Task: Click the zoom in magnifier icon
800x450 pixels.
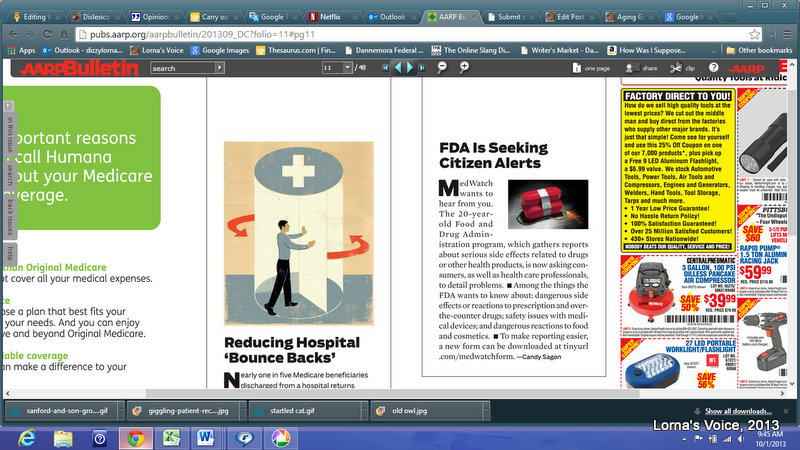Action: 464,68
